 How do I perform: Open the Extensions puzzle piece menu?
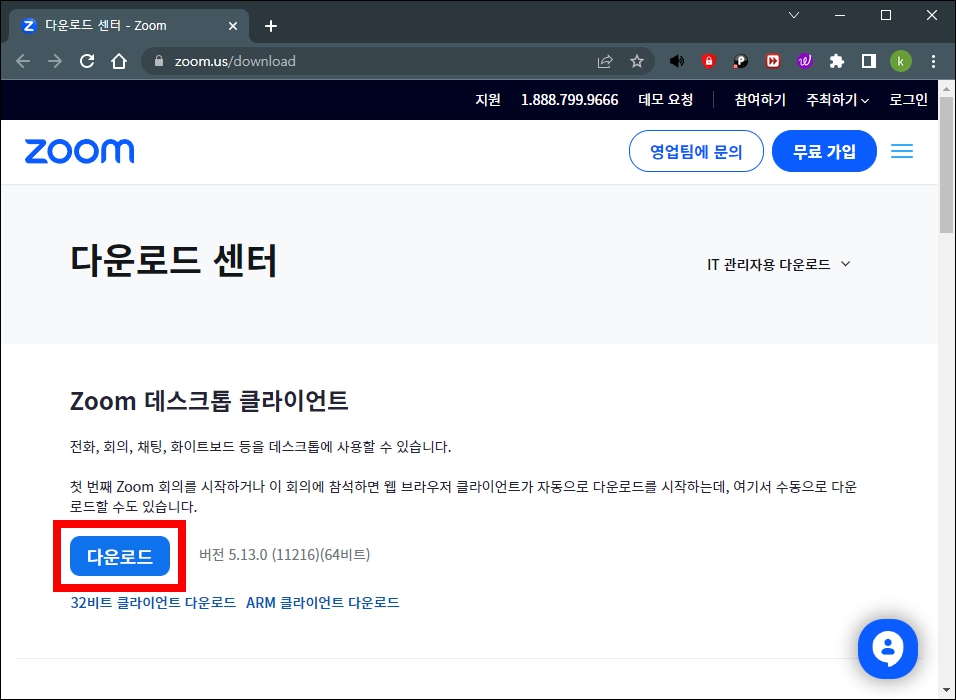click(836, 61)
